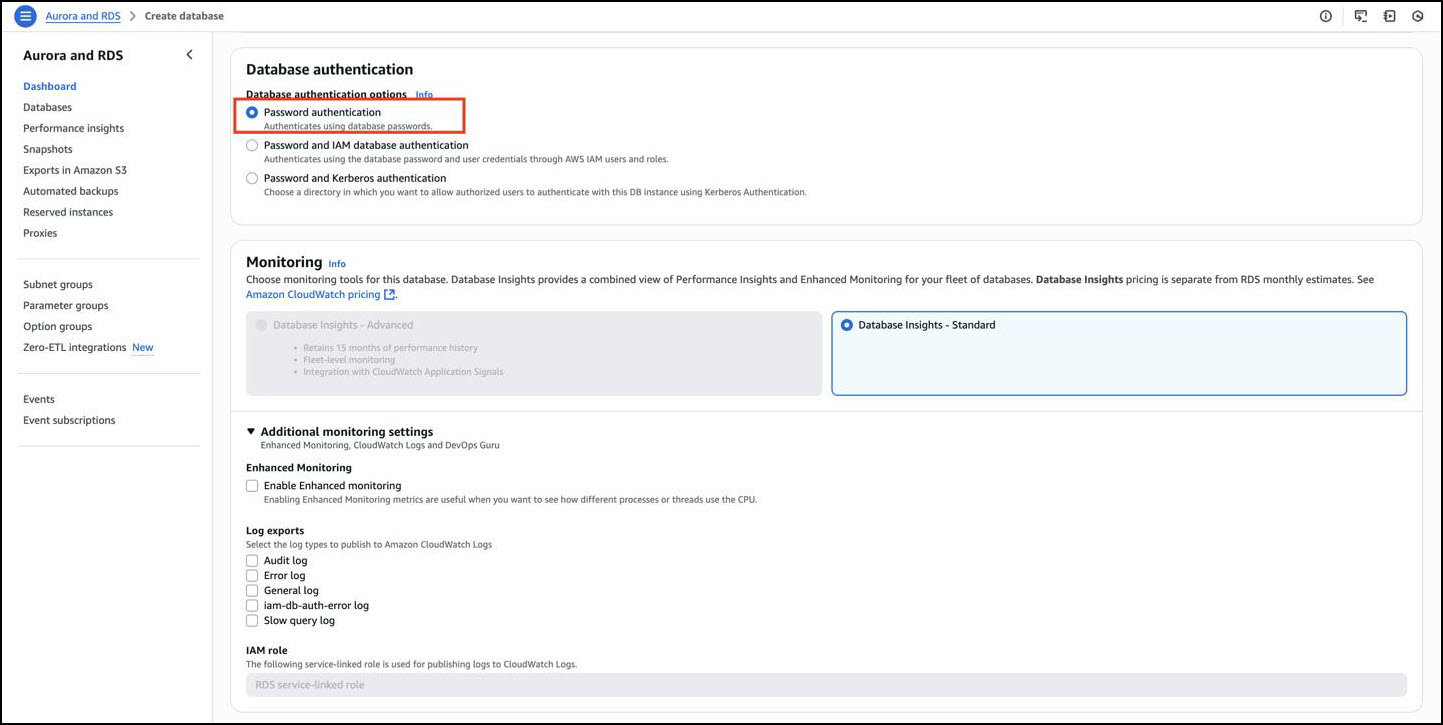
Task: Click external link icon beside CloudWatch pricing
Action: pyautogui.click(x=390, y=295)
